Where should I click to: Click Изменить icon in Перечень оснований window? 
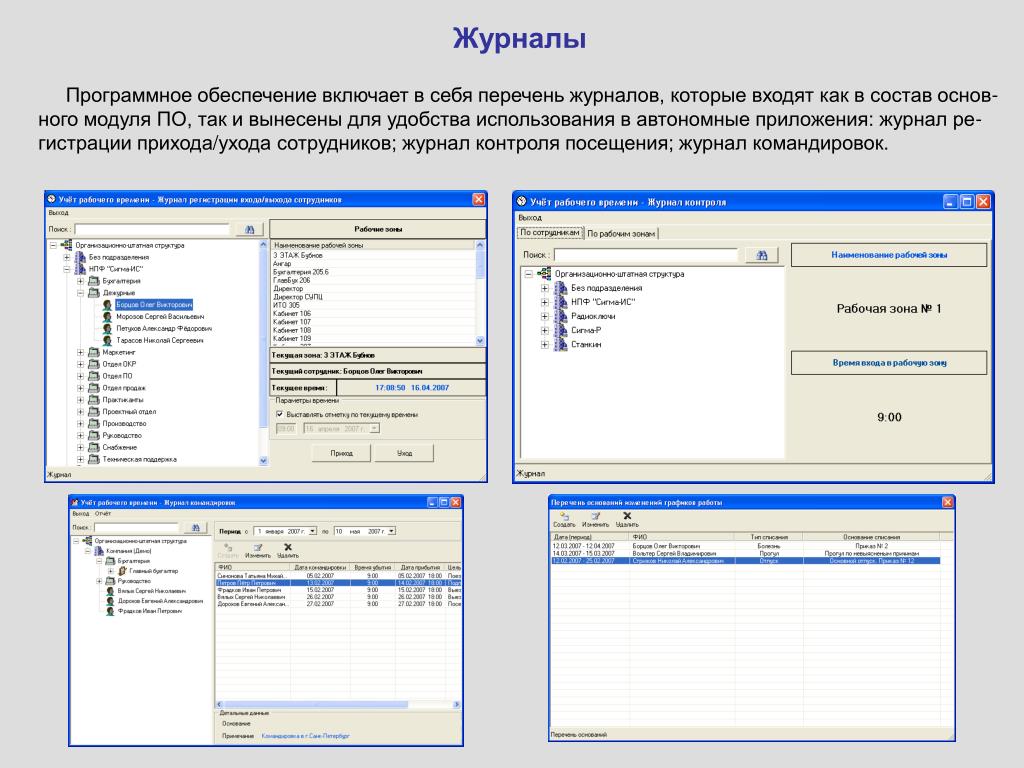pos(595,516)
